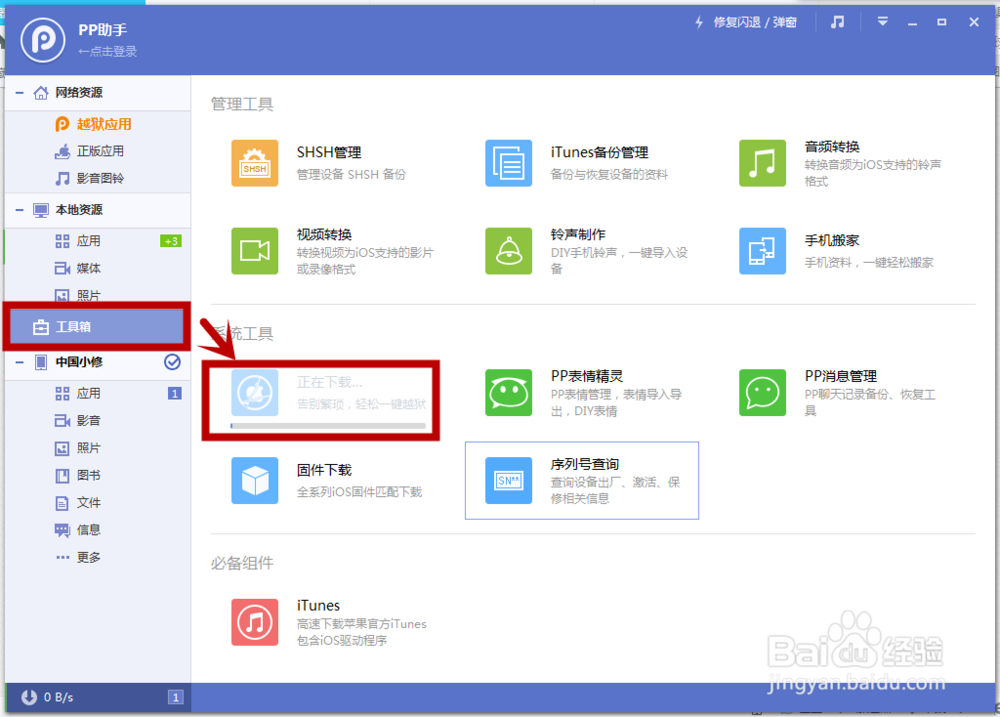
Task: Click the lightning 修复闪退/弹窗 icon
Action: 699,22
